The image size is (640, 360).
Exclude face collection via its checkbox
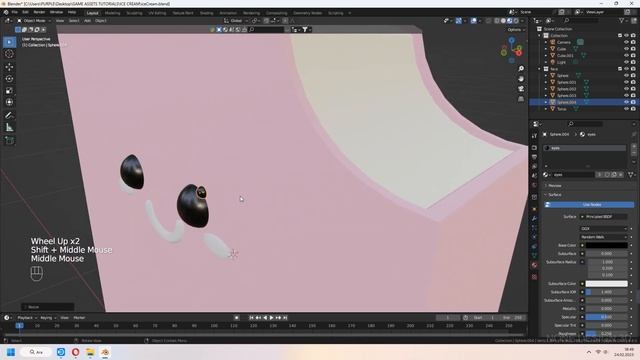[620, 69]
